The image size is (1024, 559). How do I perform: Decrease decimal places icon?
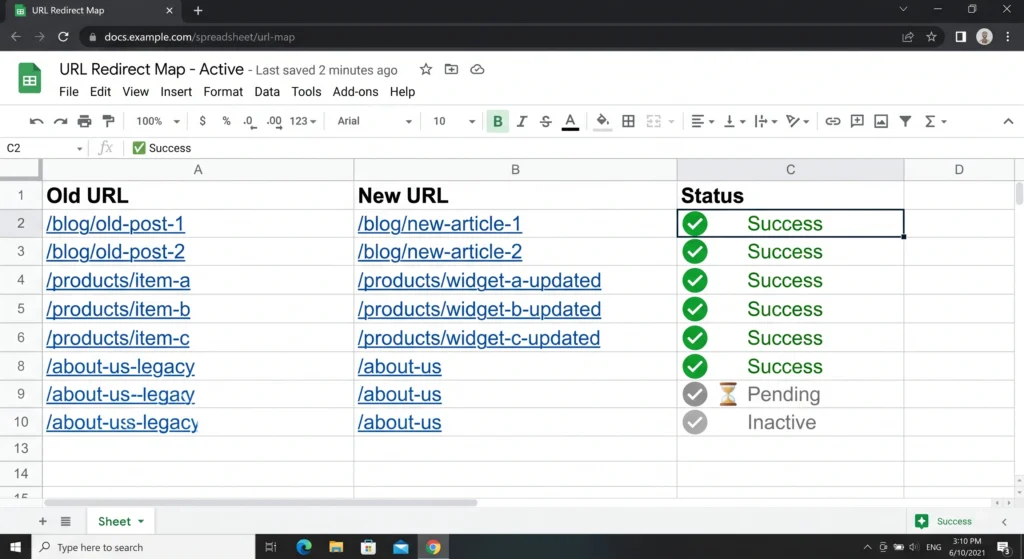point(249,121)
